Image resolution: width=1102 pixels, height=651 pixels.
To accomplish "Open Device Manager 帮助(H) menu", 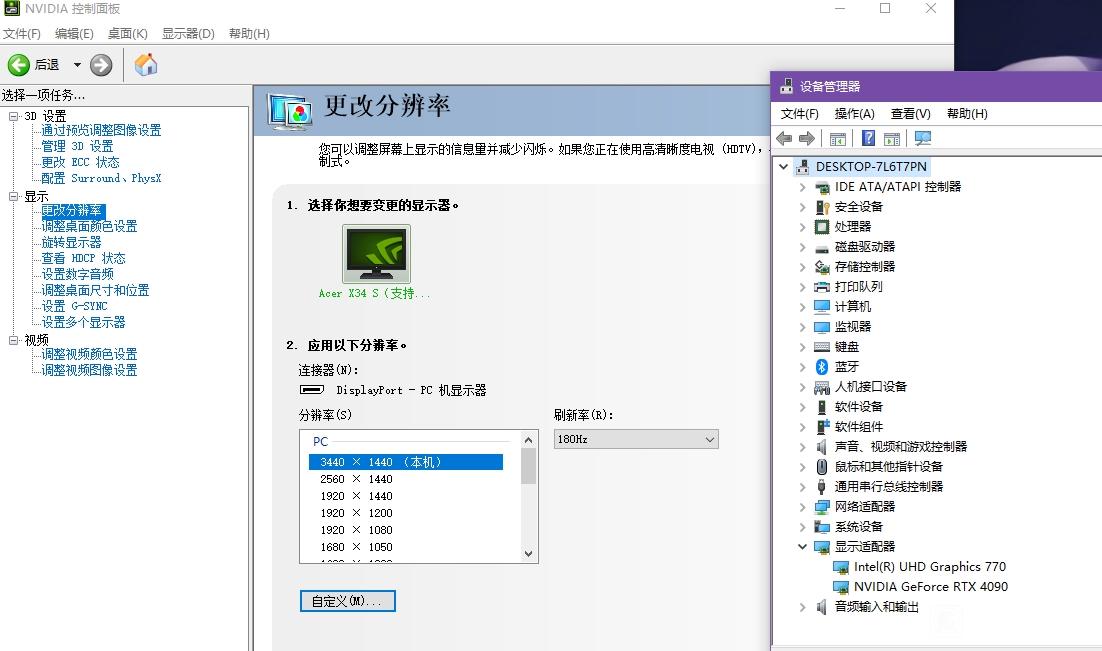I will (967, 114).
